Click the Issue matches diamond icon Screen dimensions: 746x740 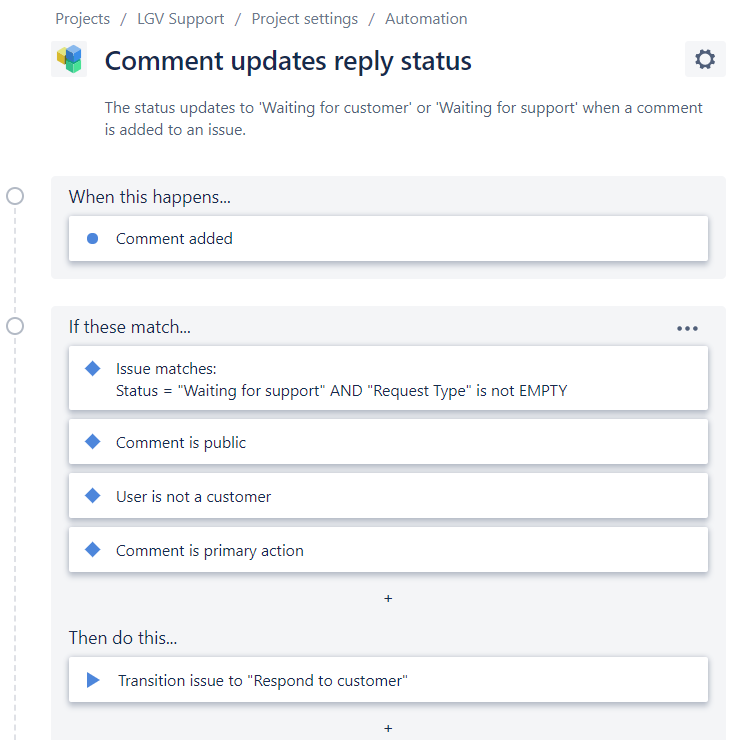pos(93,369)
